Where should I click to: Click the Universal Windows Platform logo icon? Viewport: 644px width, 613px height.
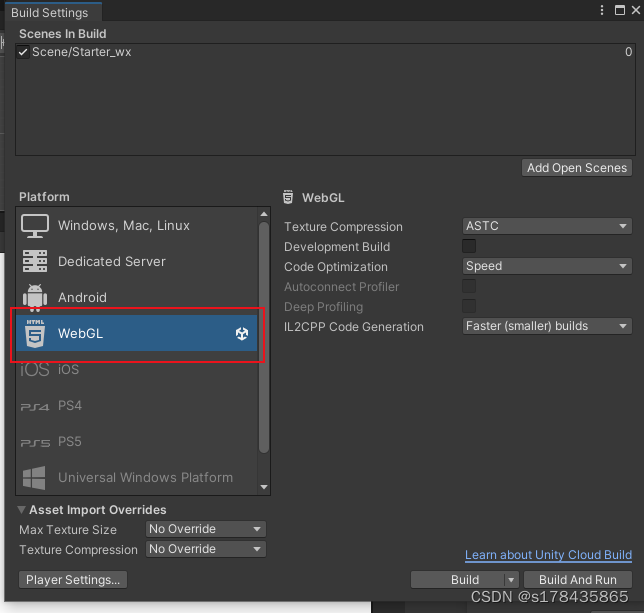tap(34, 478)
